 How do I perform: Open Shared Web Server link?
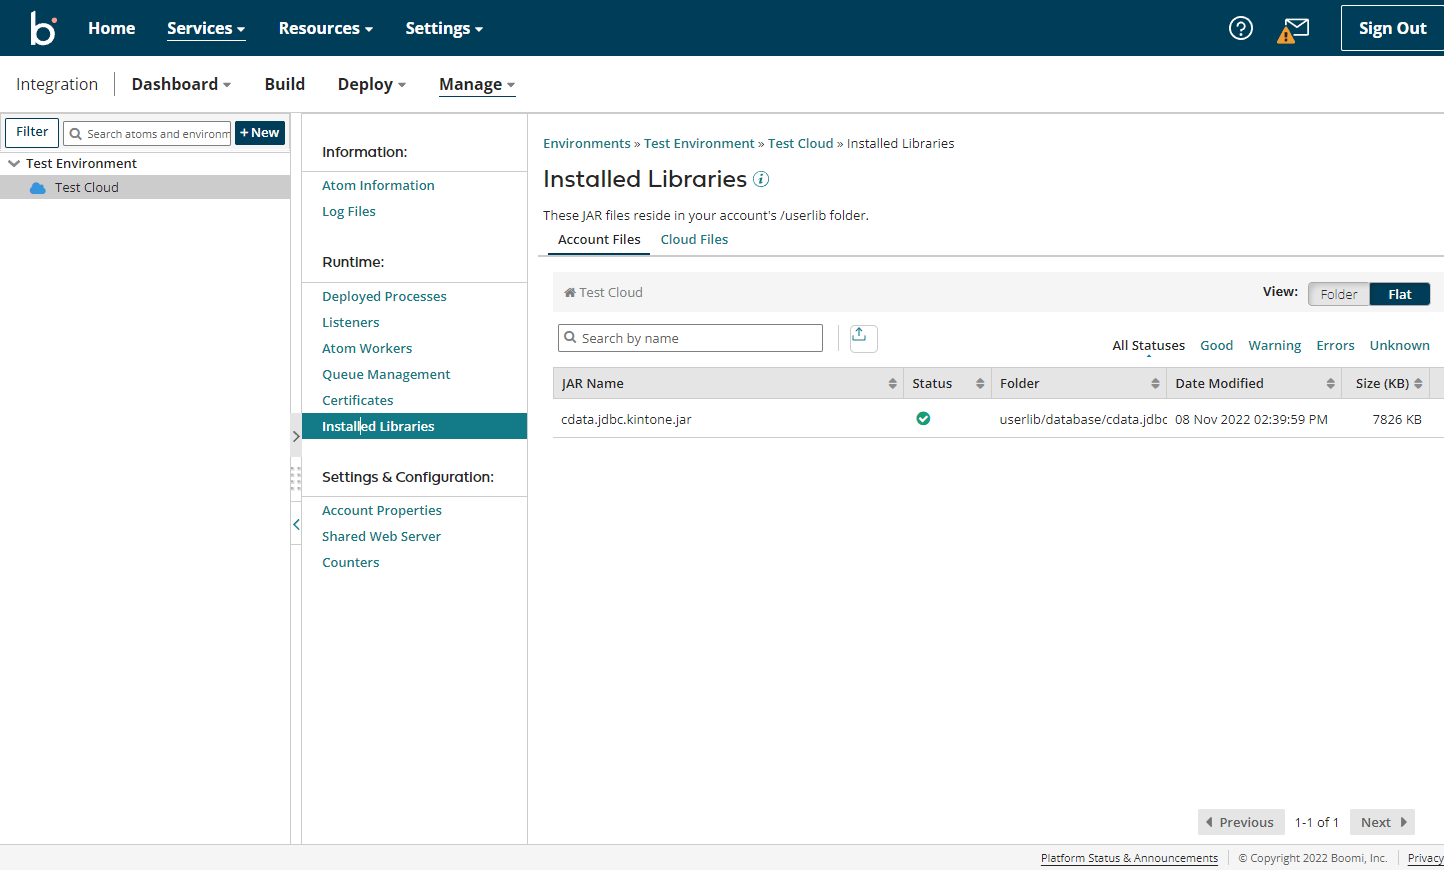click(x=381, y=537)
